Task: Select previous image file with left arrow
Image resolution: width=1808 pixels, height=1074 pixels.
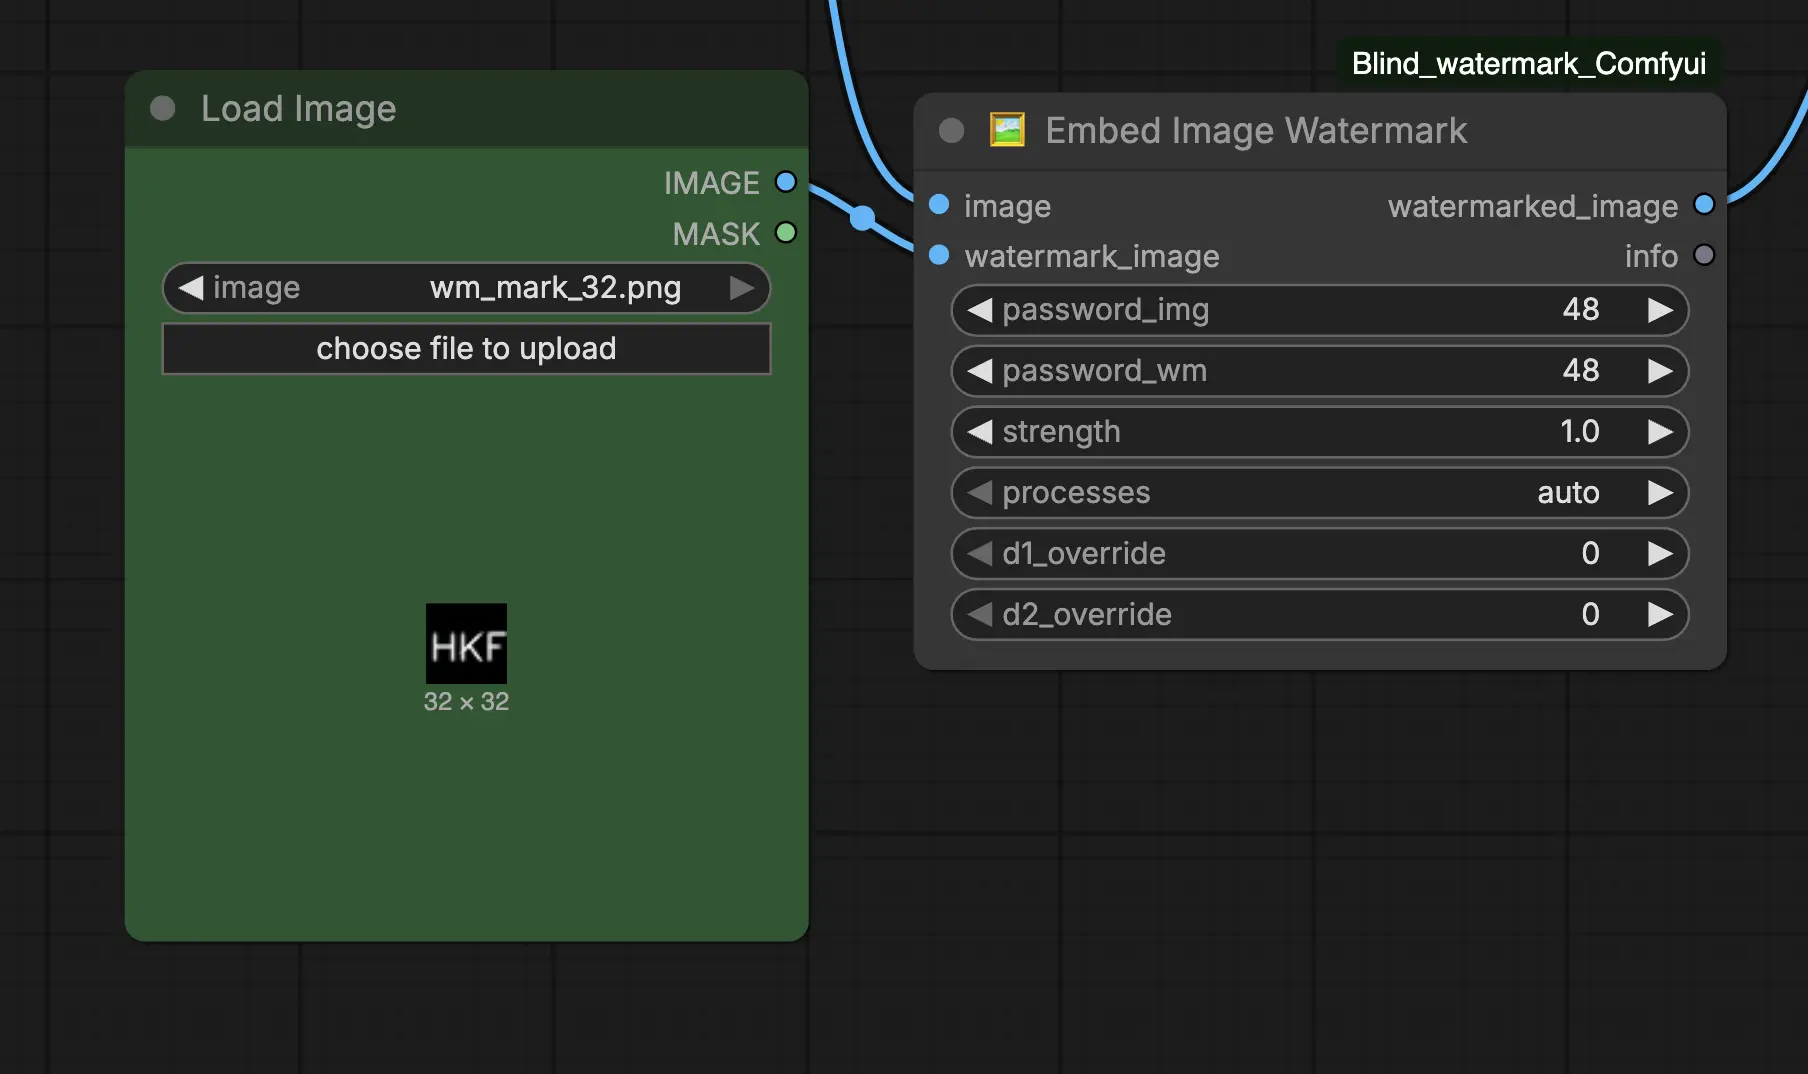Action: pyautogui.click(x=191, y=288)
